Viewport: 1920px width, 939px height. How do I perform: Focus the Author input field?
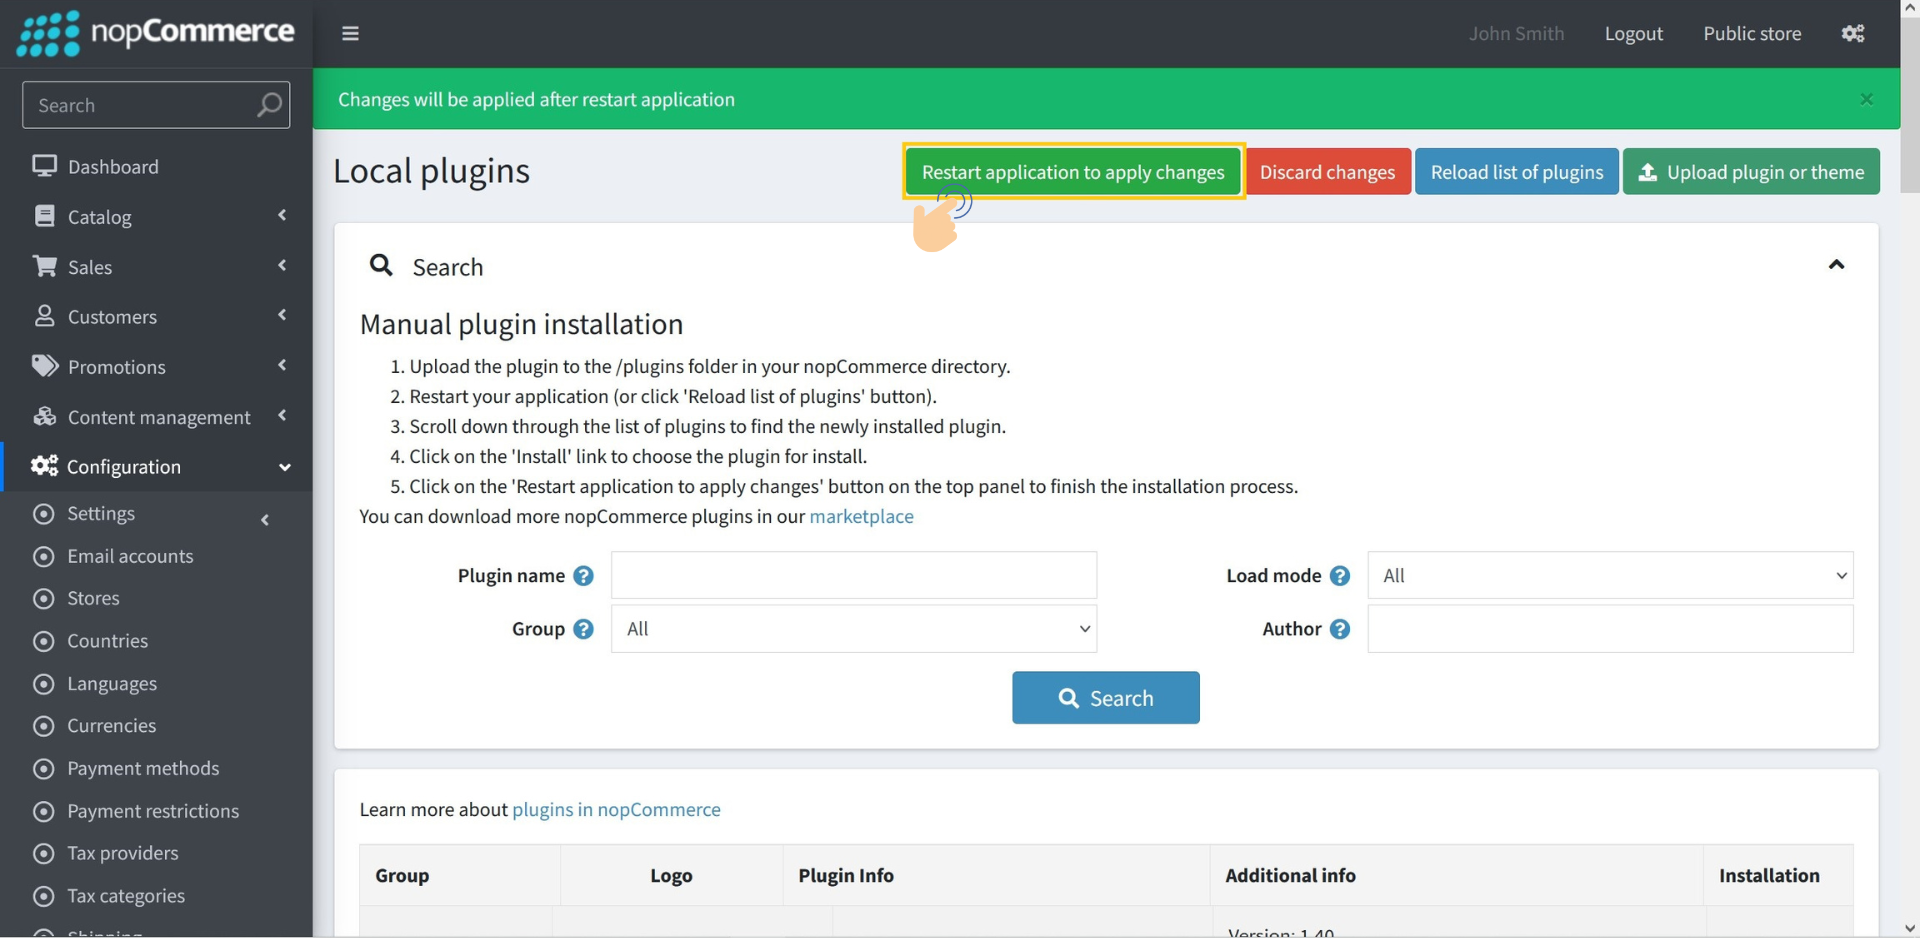1610,629
